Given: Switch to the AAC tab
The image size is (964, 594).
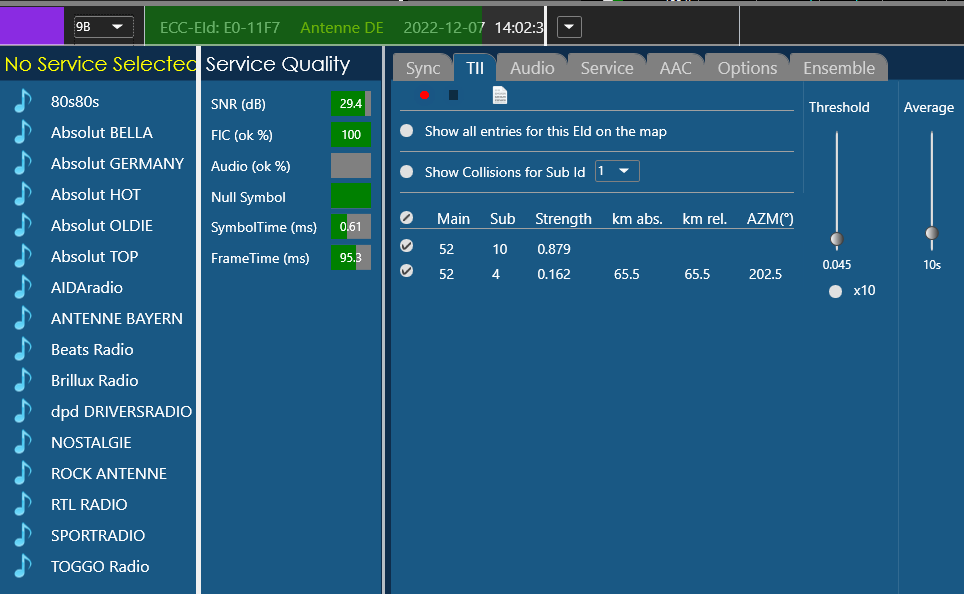Looking at the screenshot, I should tap(675, 68).
